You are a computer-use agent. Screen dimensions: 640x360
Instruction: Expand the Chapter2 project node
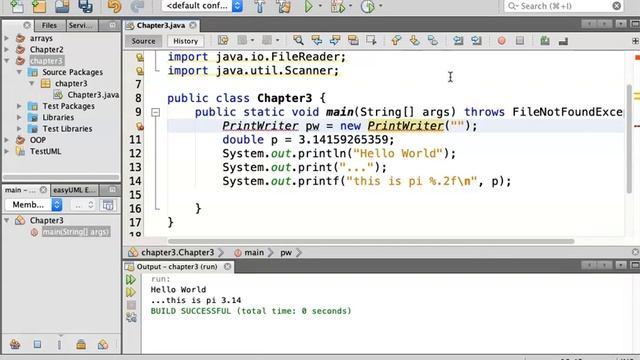pos(7,49)
